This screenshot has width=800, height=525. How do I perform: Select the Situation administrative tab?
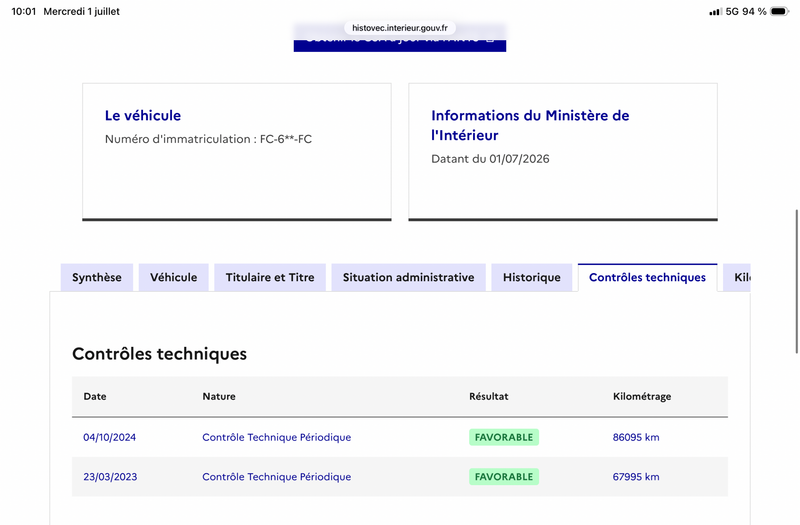coord(409,278)
